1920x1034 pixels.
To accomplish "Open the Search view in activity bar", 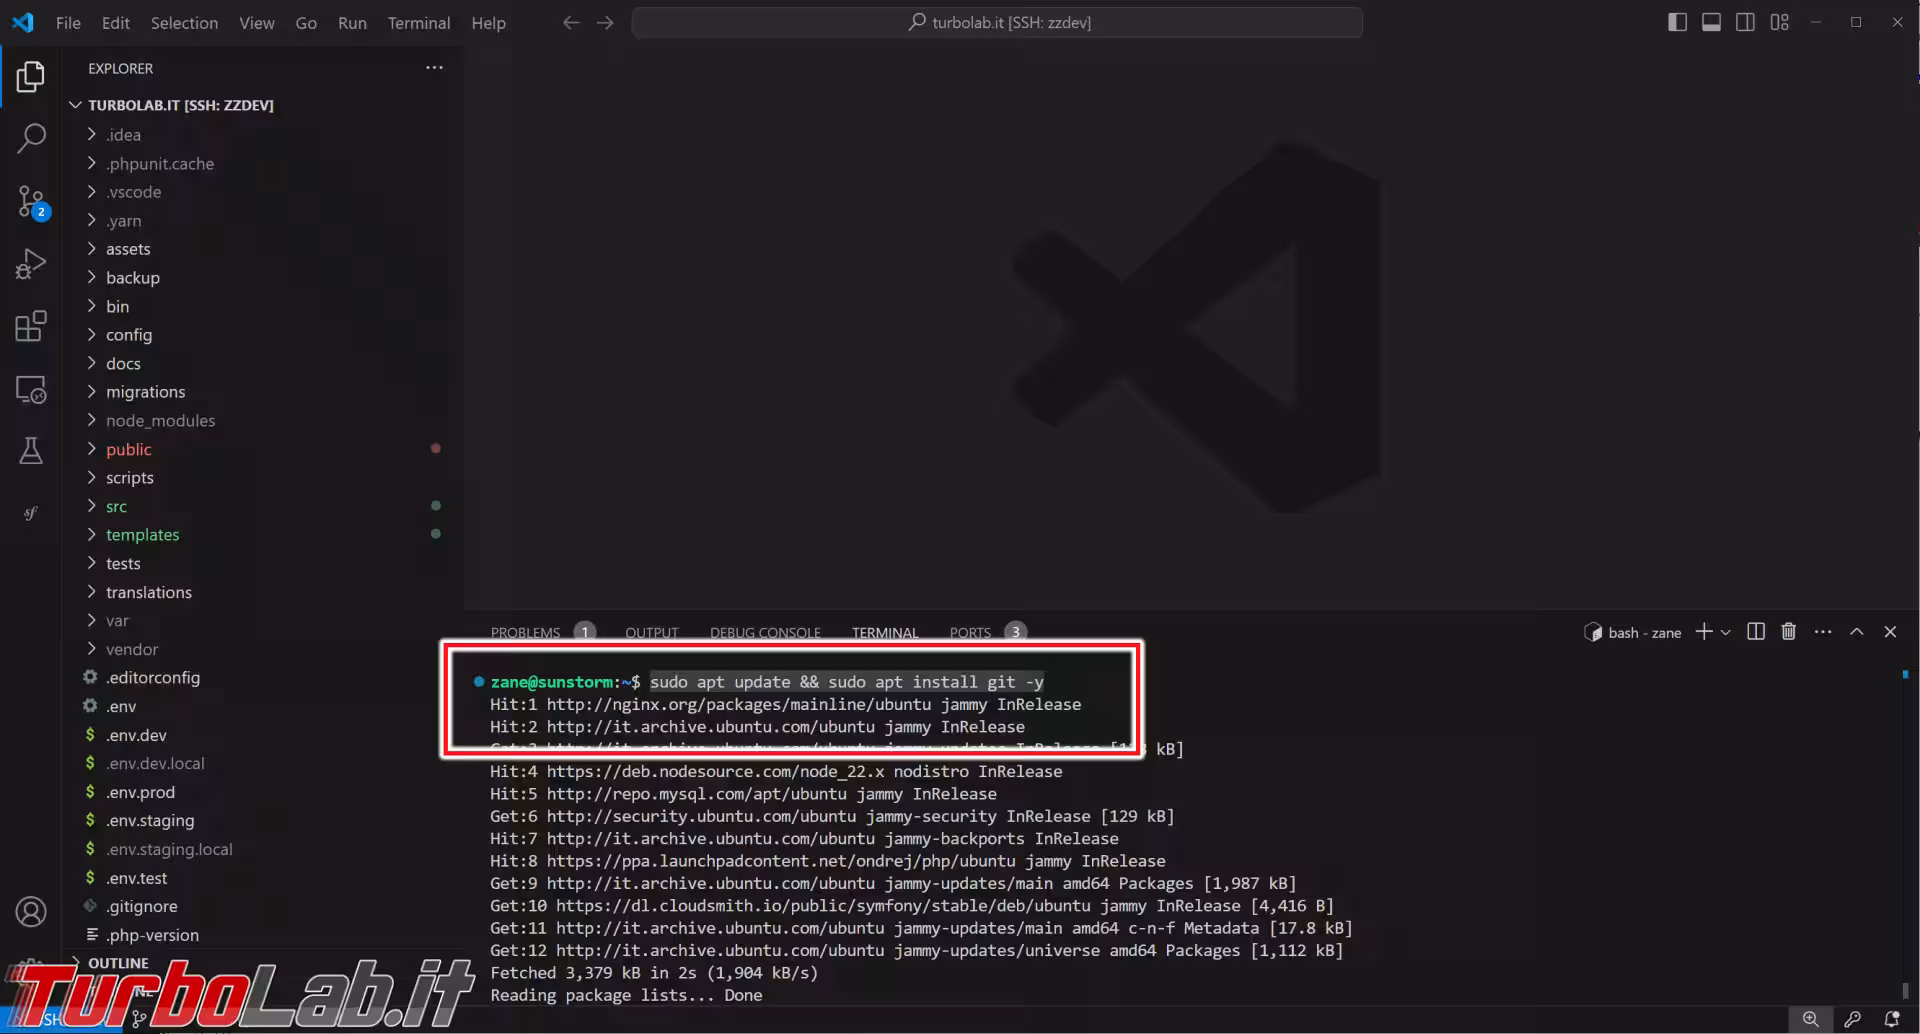I will 31,139.
